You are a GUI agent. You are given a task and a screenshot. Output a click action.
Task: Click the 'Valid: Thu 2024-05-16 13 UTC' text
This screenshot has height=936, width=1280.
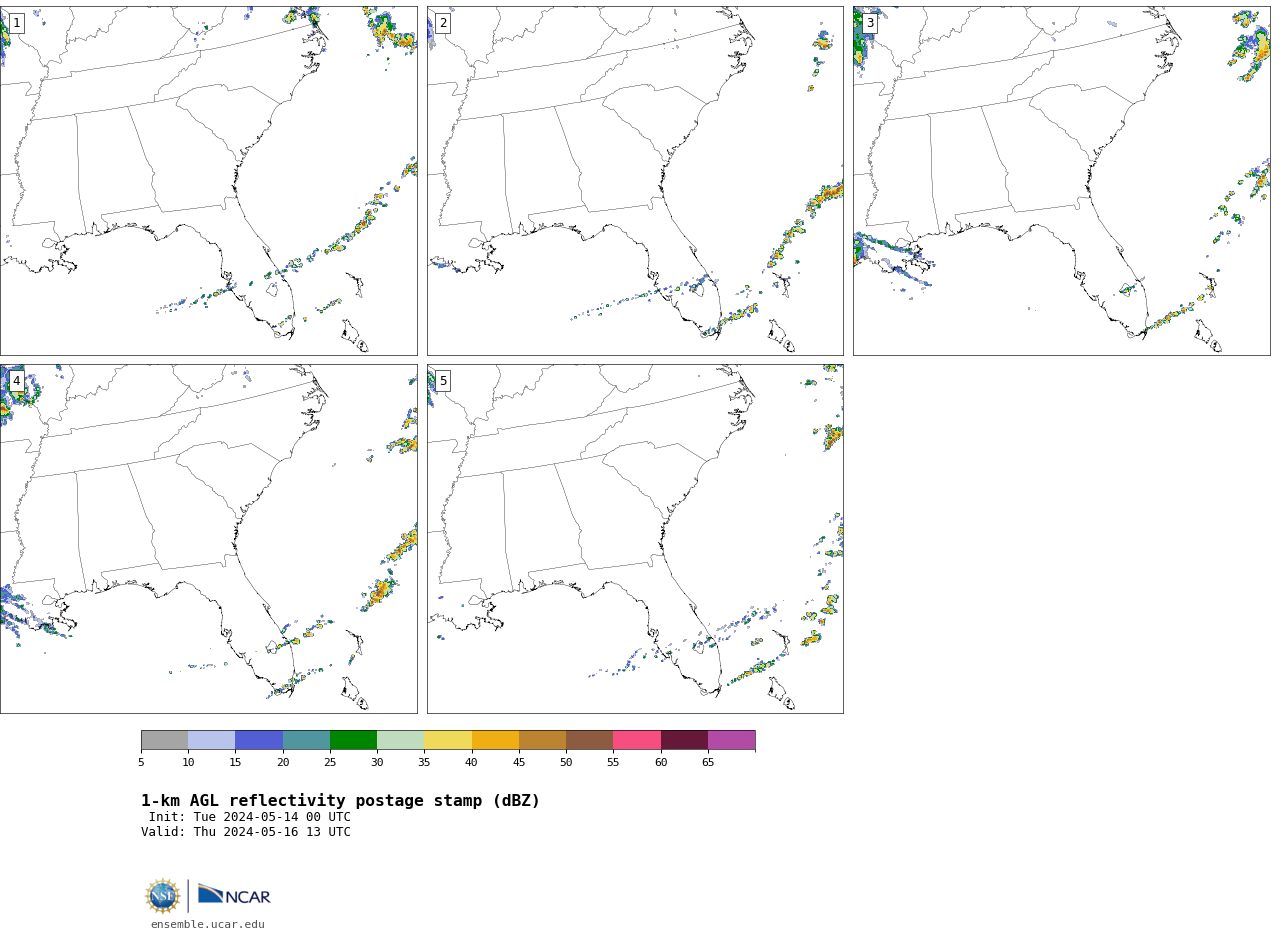246,832
